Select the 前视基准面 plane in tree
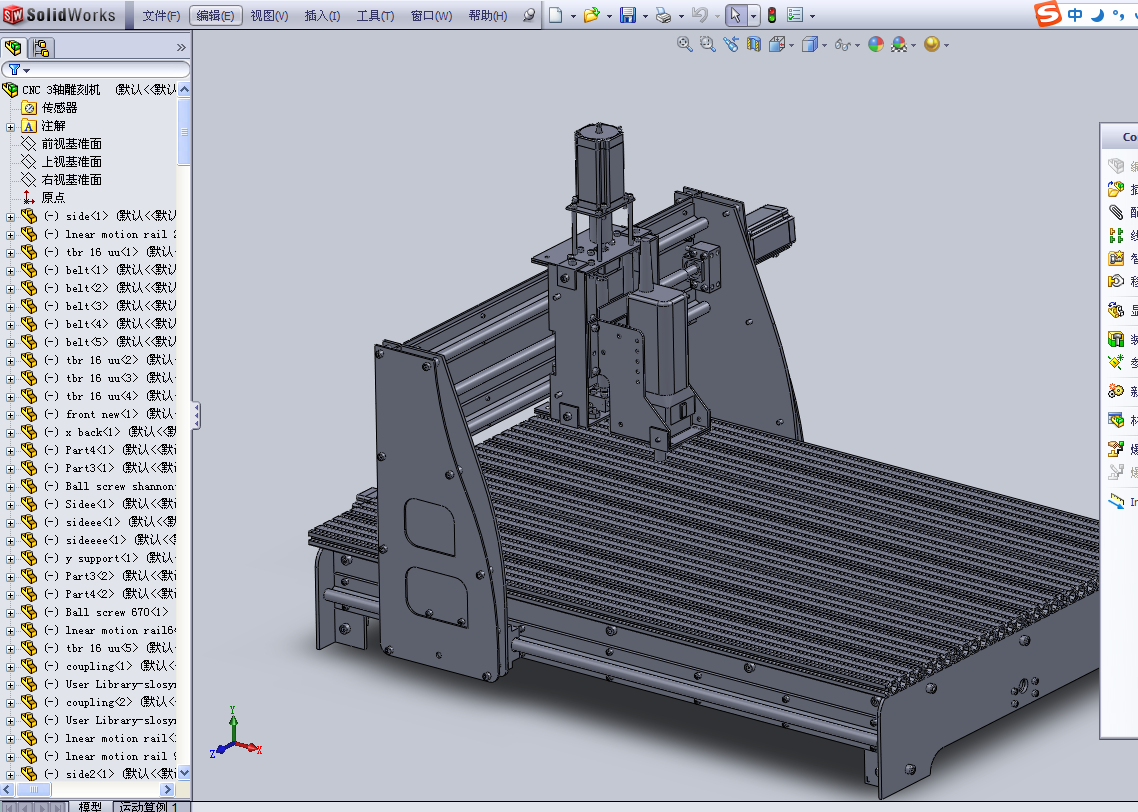The width and height of the screenshot is (1138, 812). pos(71,144)
